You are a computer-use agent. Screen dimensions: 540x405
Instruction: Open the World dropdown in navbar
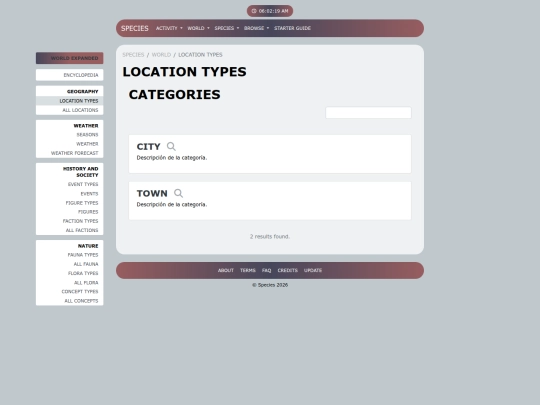[198, 28]
